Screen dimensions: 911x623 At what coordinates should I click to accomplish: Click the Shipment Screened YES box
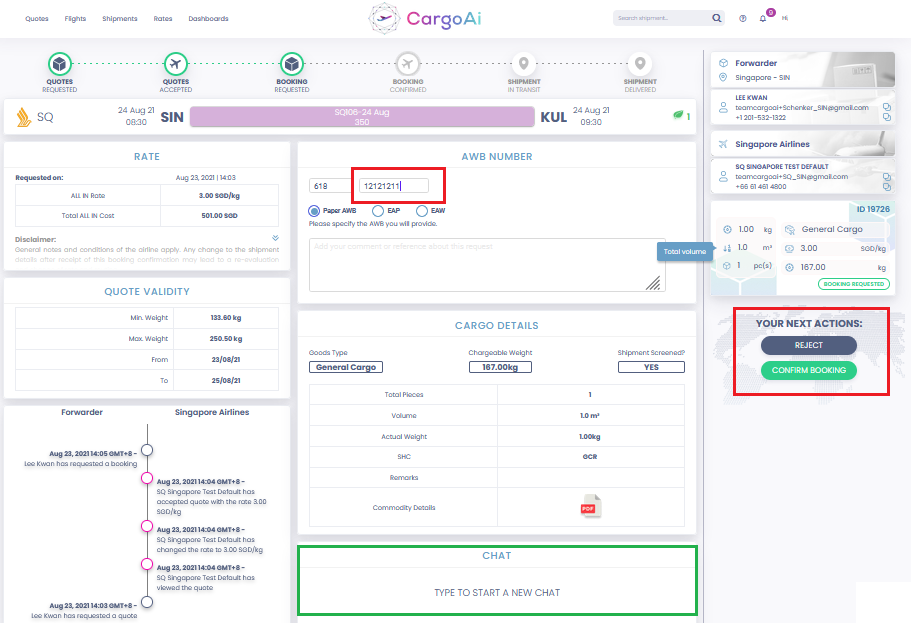click(x=651, y=367)
